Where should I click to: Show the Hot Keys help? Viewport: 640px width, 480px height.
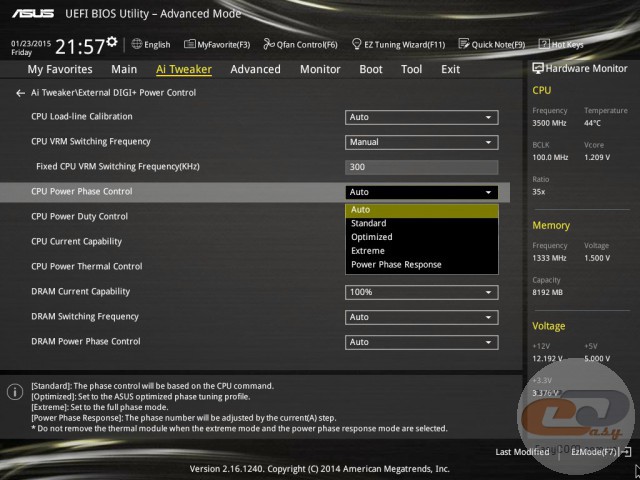coord(561,44)
